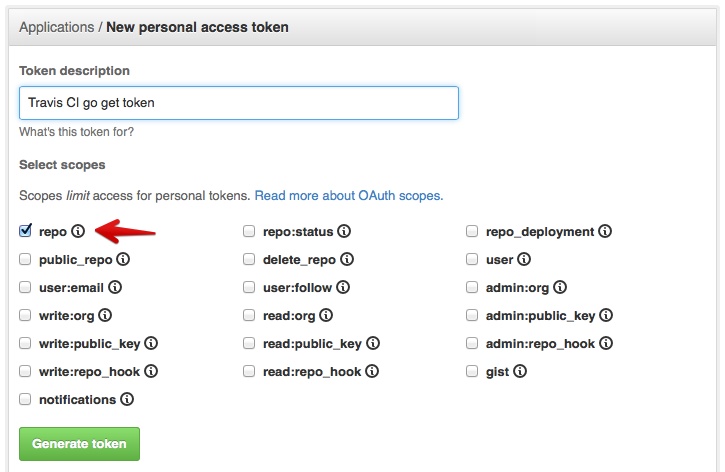Screen dimensions: 725x472
Task: Click the info icon beside repo:status
Action: 344,232
